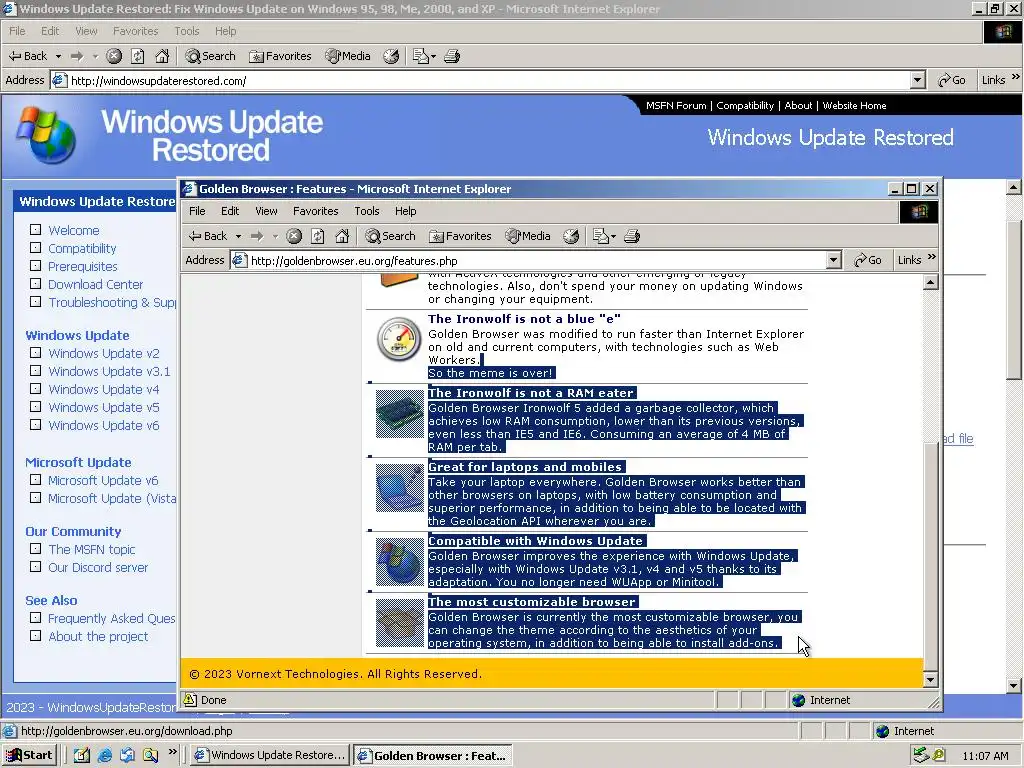Click the Windows Update globe feature icon
The width and height of the screenshot is (1024, 768).
point(400,562)
